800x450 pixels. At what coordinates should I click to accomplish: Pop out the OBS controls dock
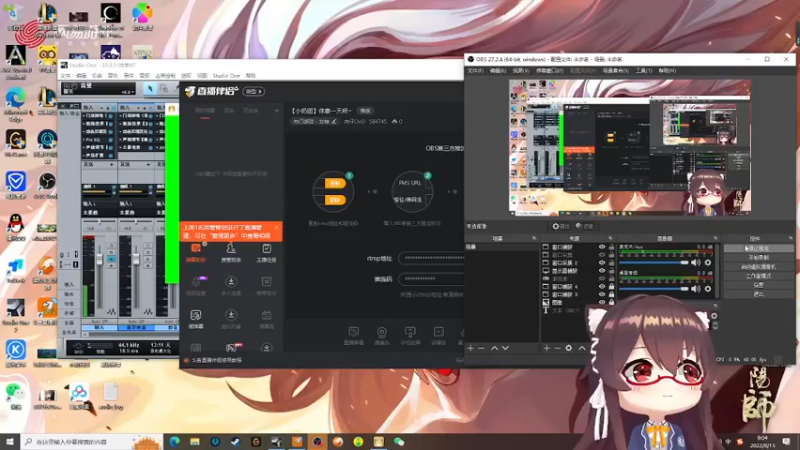tap(791, 238)
